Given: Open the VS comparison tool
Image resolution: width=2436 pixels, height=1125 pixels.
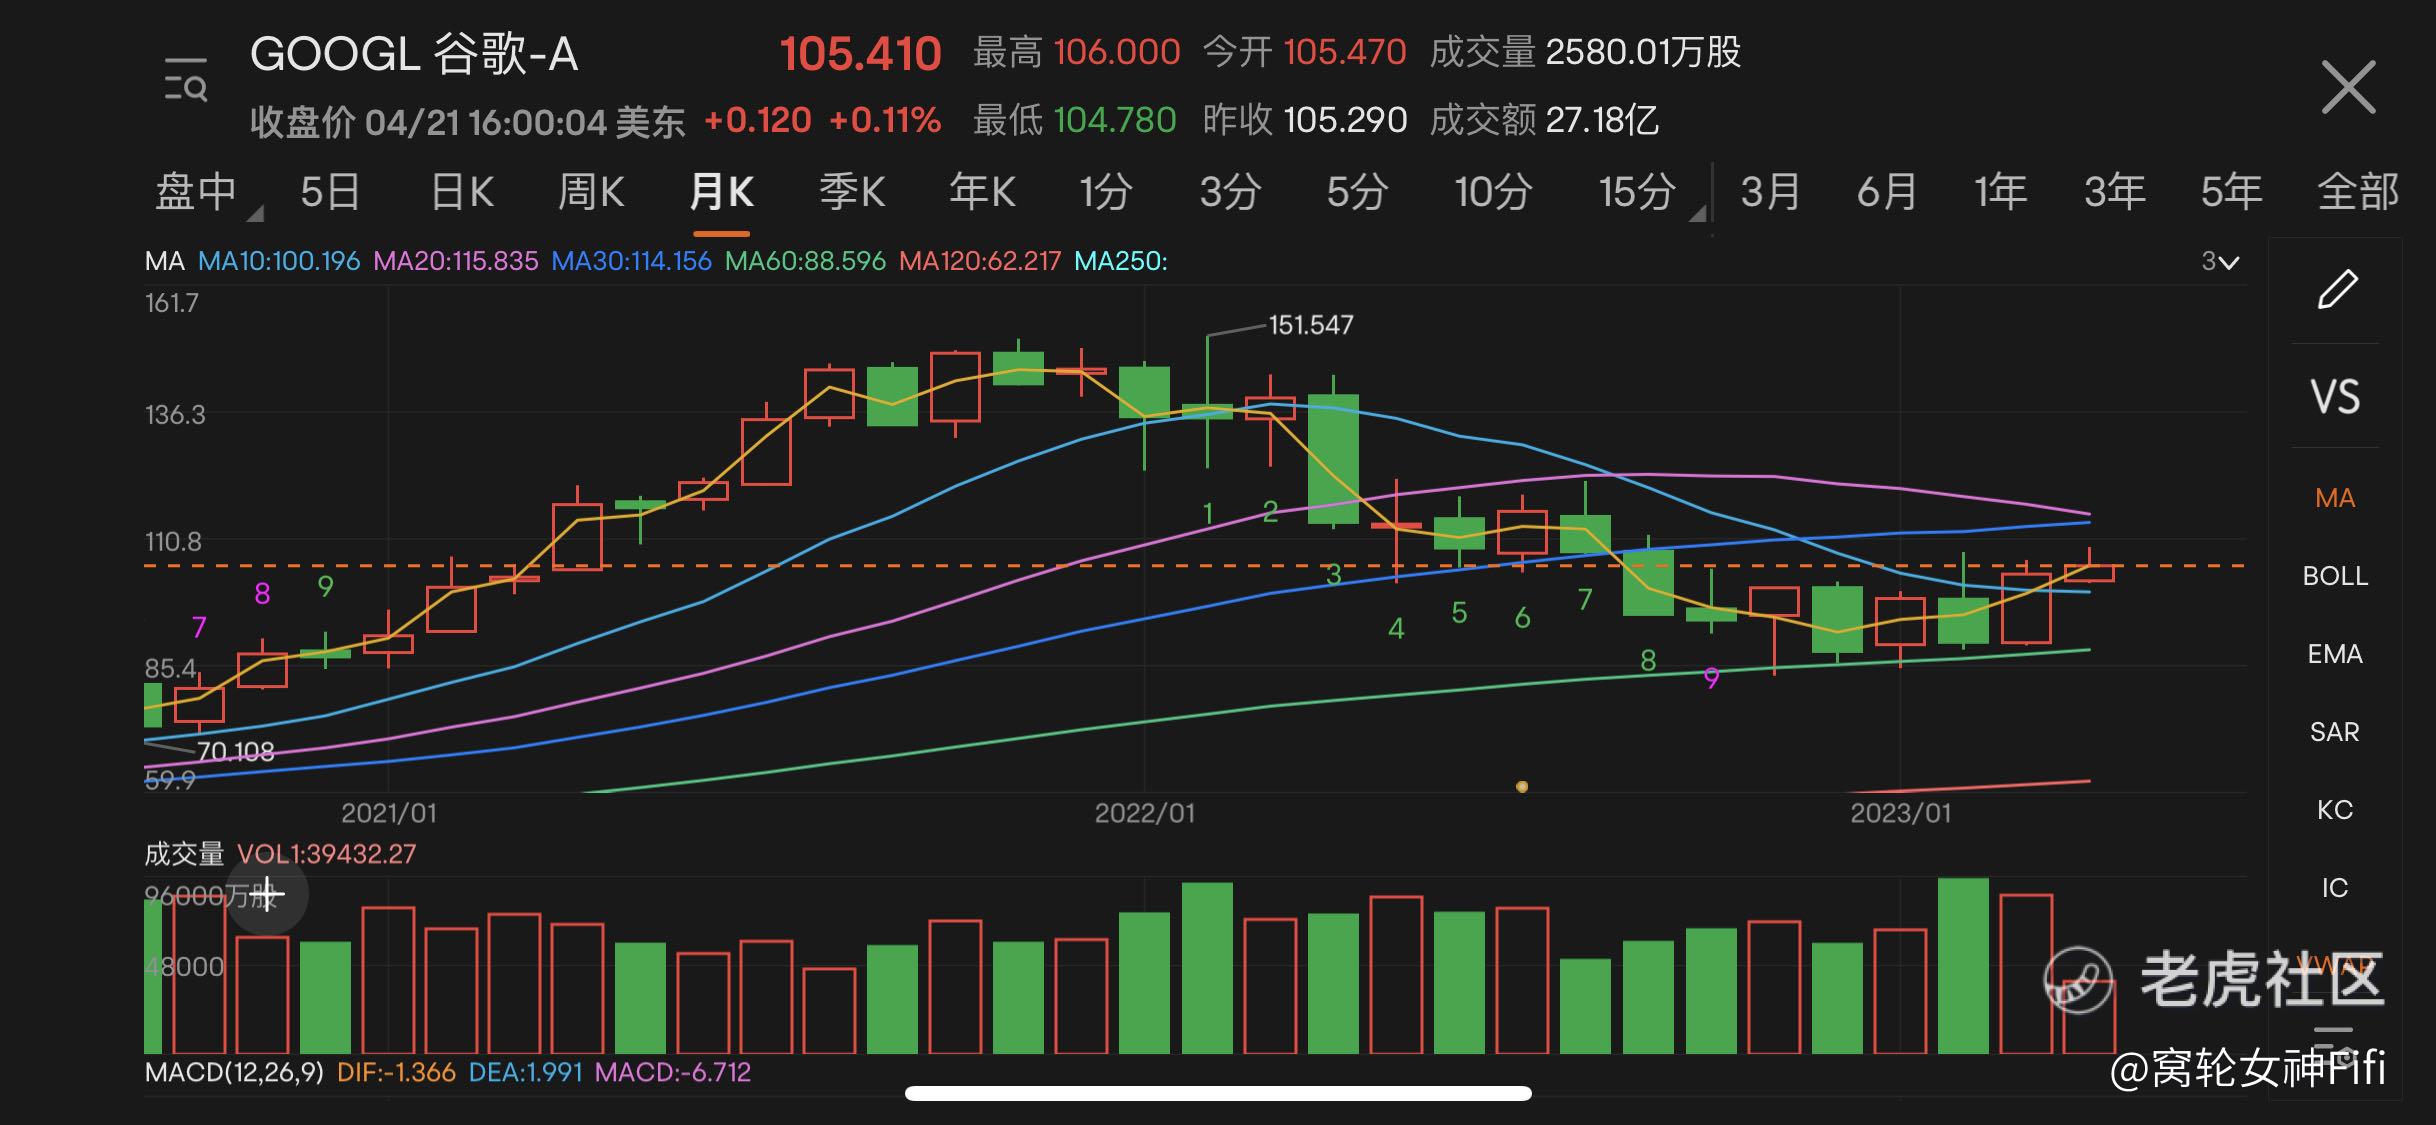Looking at the screenshot, I should 2335,397.
